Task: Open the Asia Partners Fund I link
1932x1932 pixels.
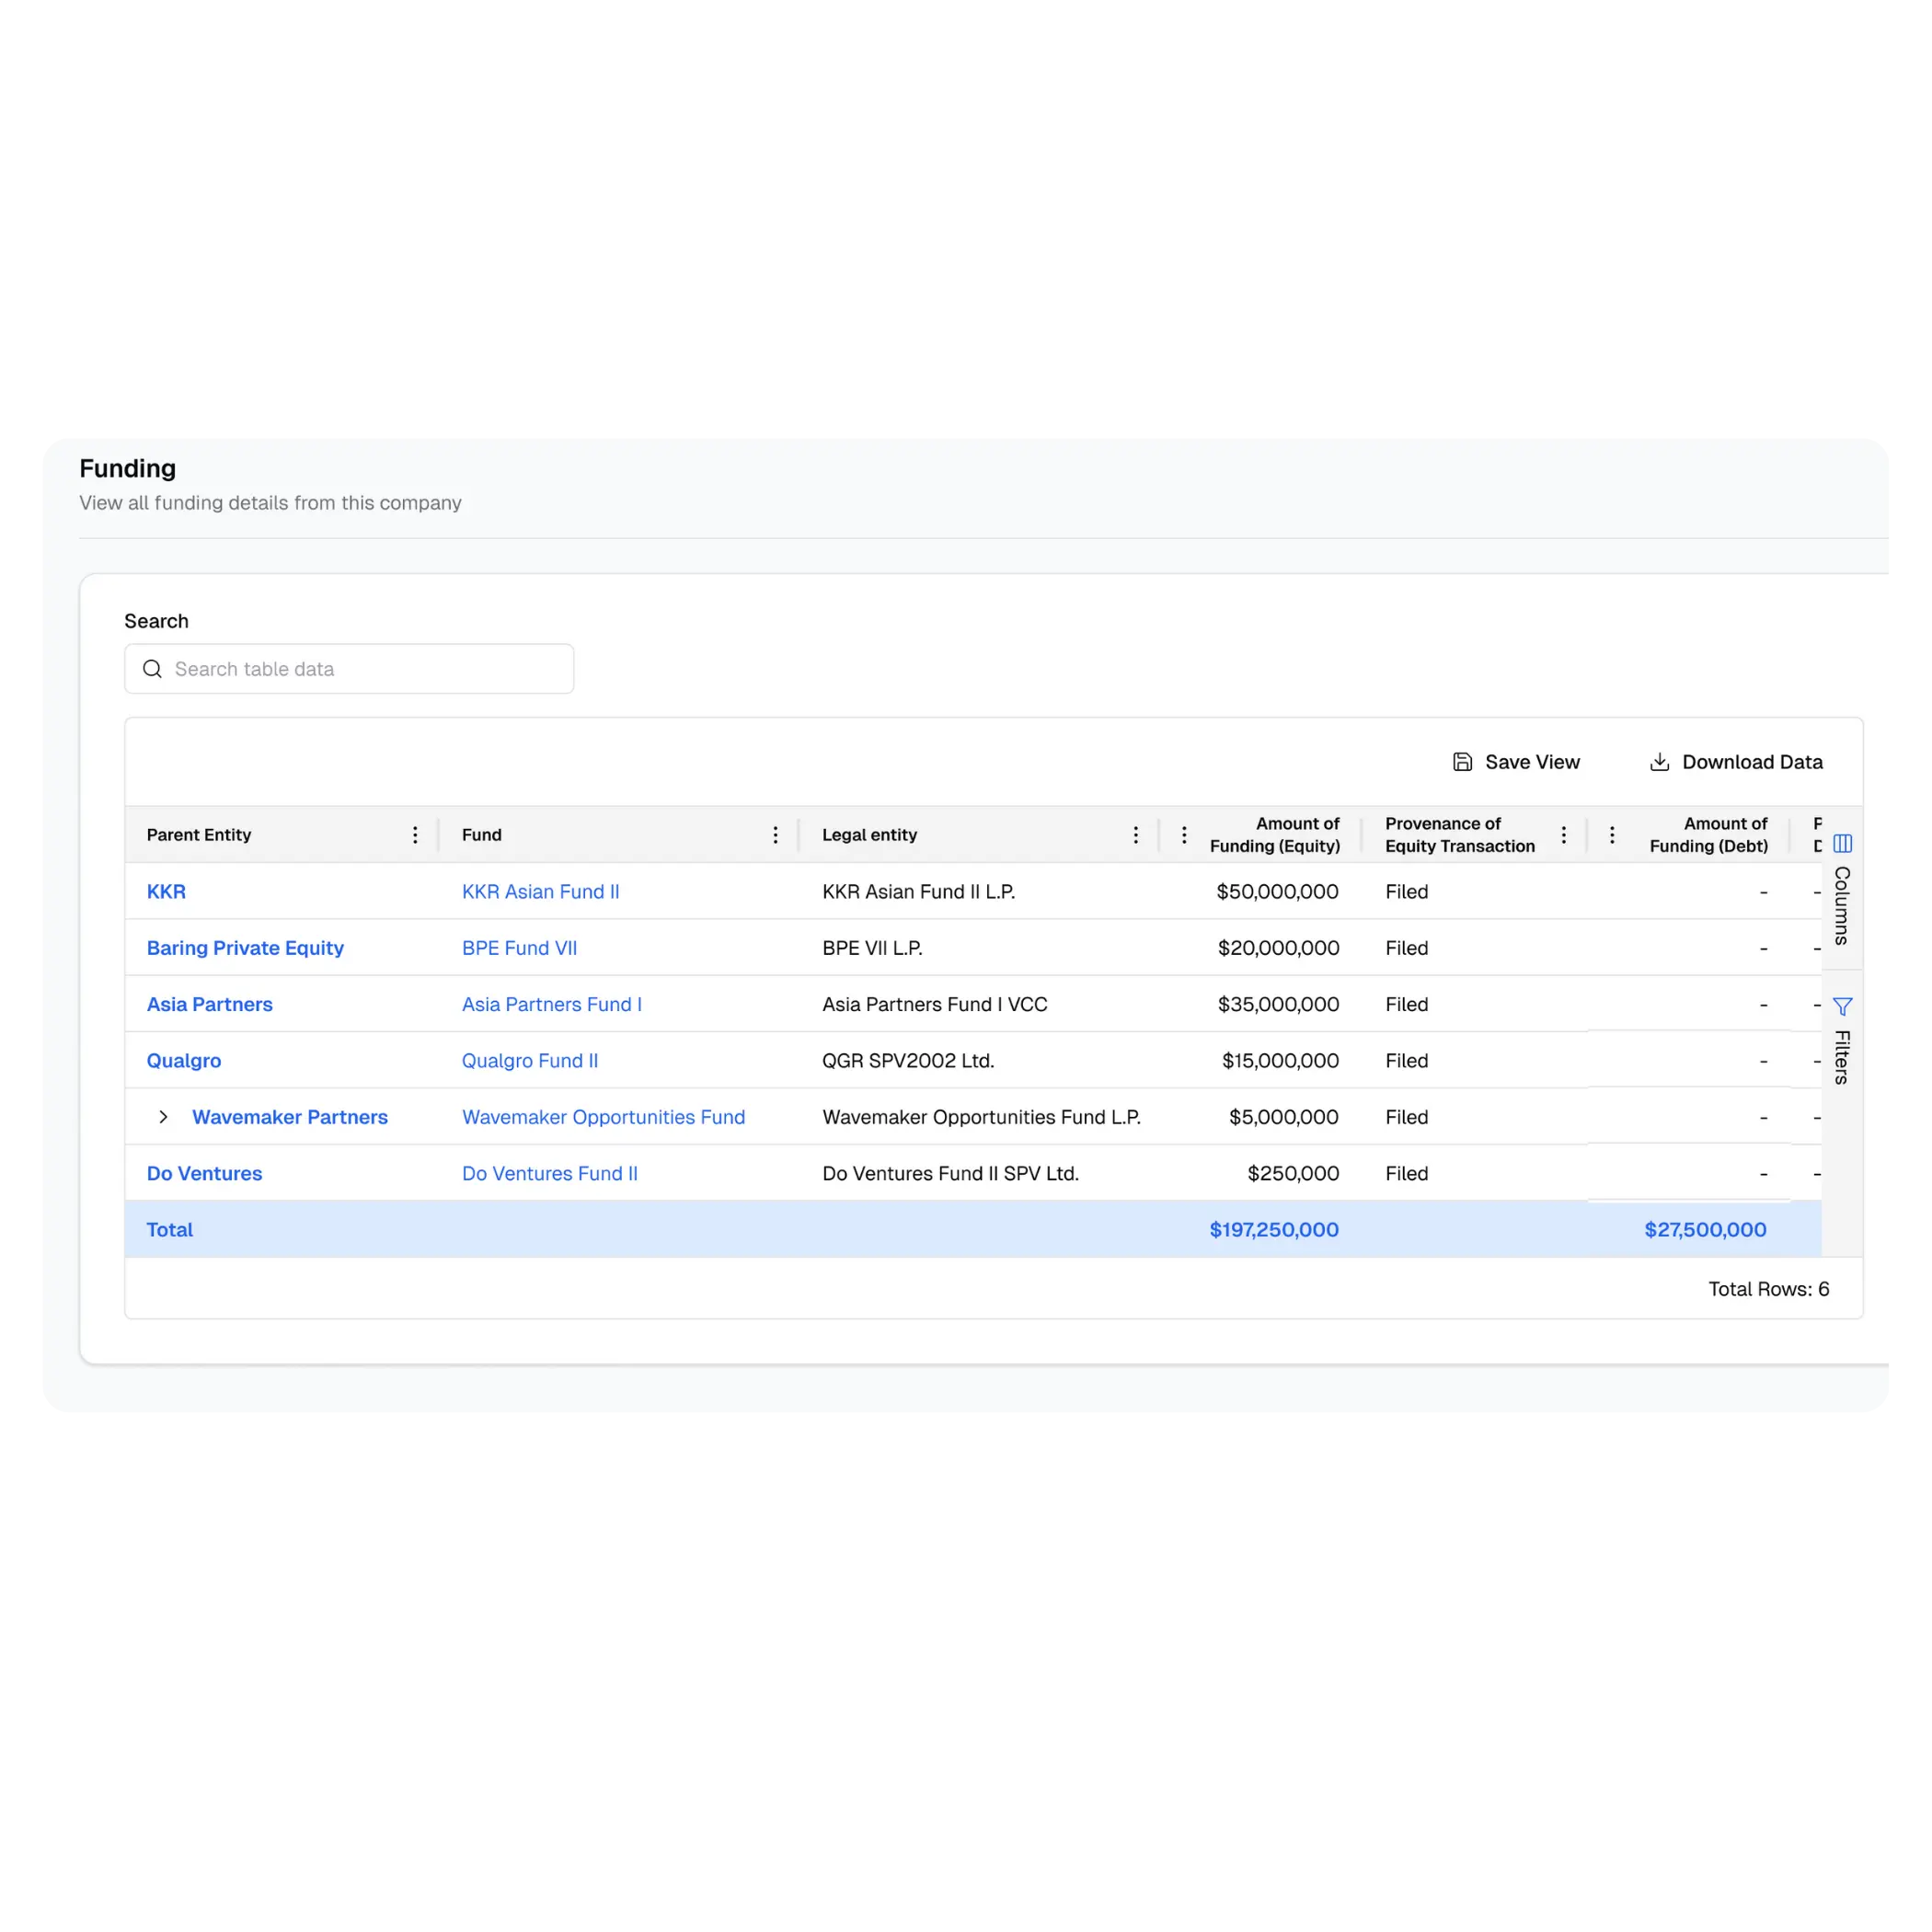Action: tap(551, 1004)
